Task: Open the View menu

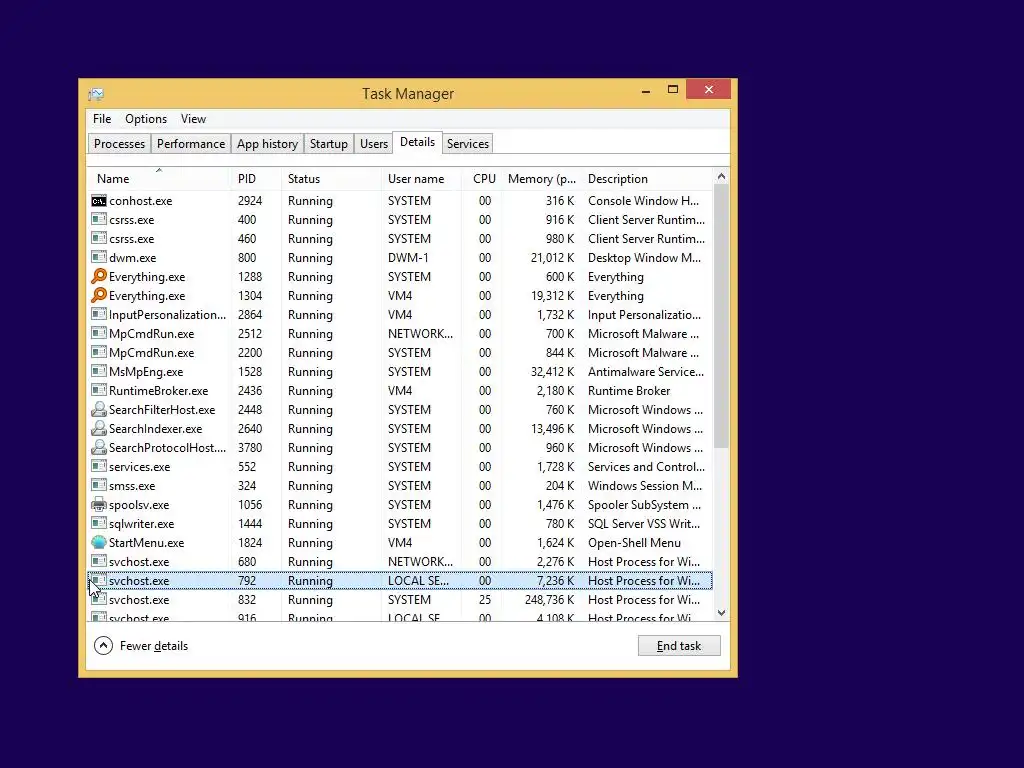Action: pyautogui.click(x=193, y=119)
